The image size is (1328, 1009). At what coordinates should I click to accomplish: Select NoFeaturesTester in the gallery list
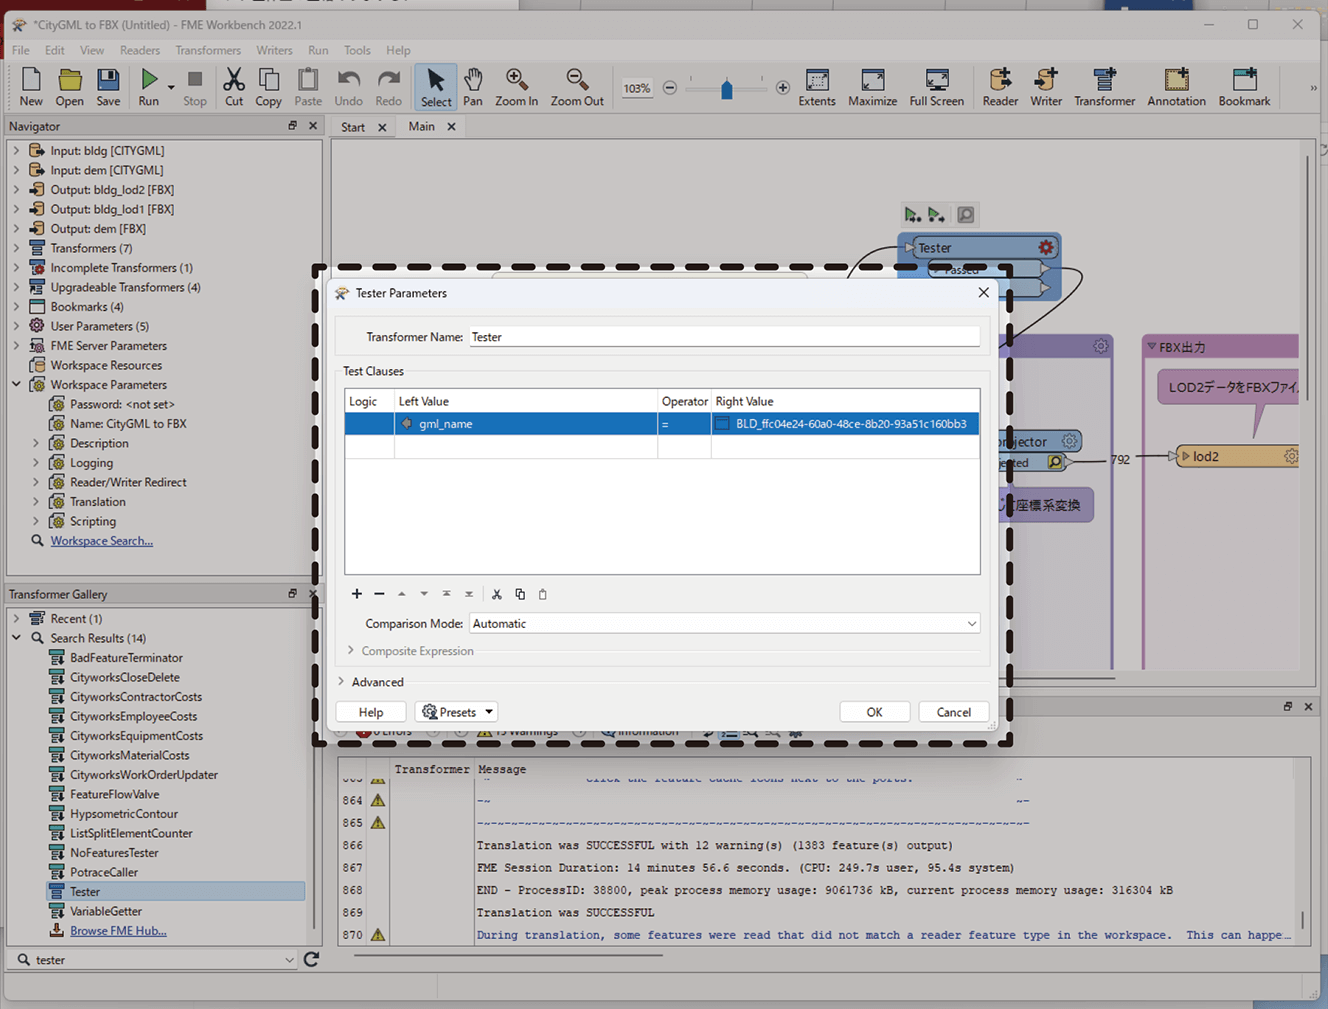coord(114,853)
